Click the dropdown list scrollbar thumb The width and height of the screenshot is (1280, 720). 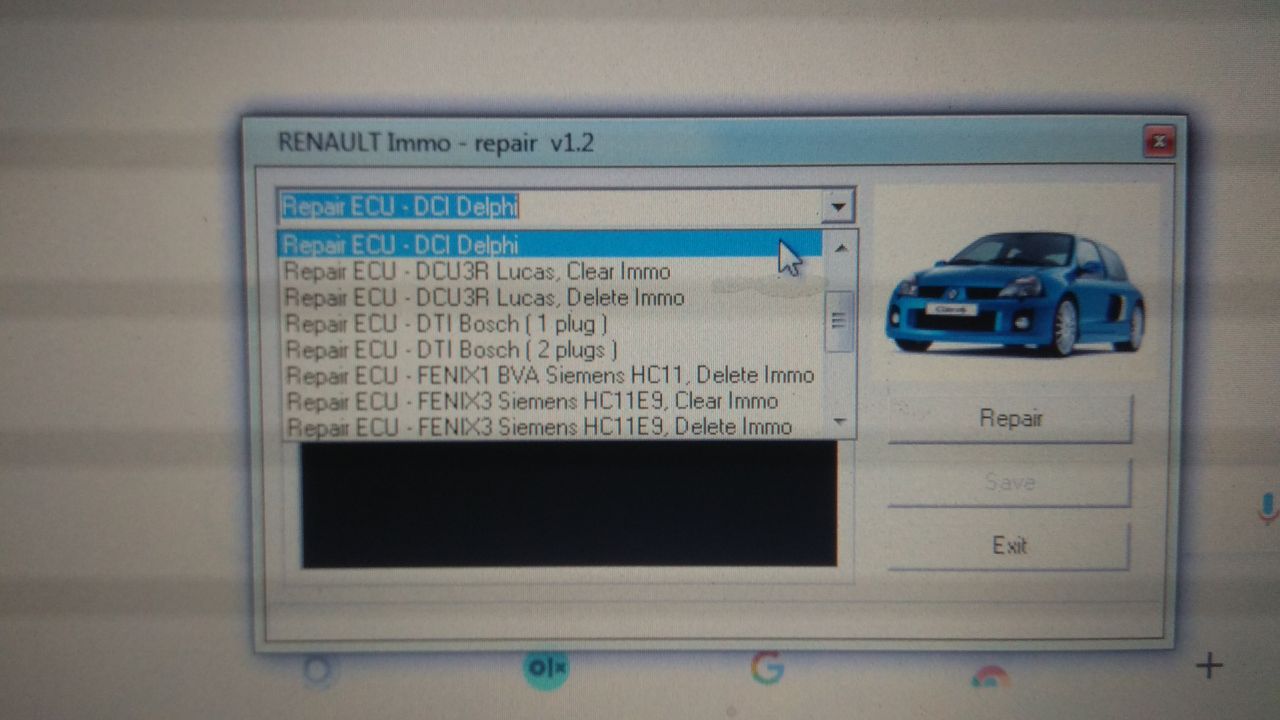[839, 321]
